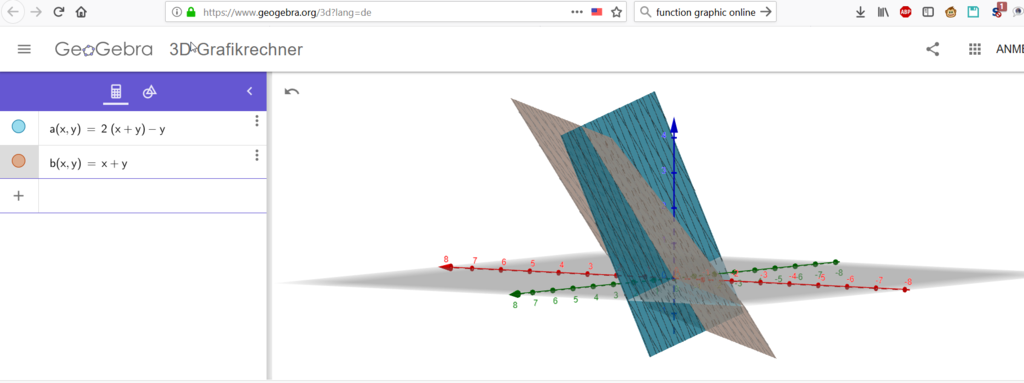The image size is (1024, 383).
Task: Open the three-dot menu for a(x,y)
Action: [257, 121]
